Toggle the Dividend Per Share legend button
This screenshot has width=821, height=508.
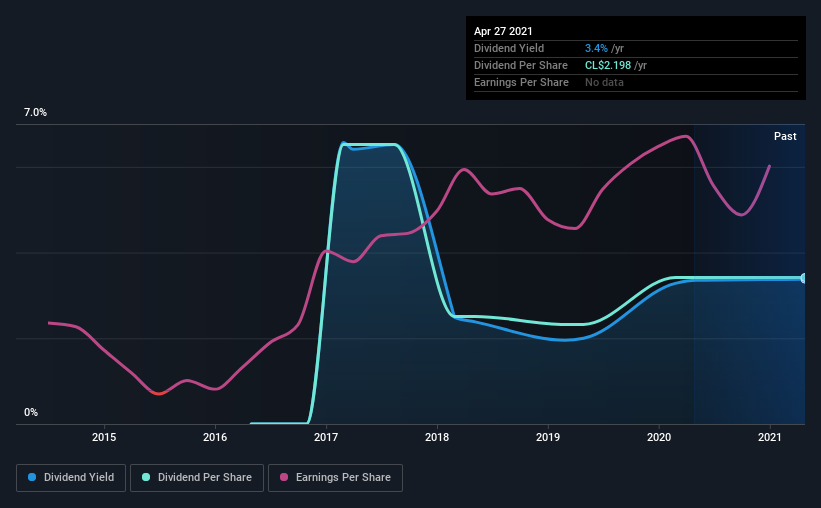[197, 478]
